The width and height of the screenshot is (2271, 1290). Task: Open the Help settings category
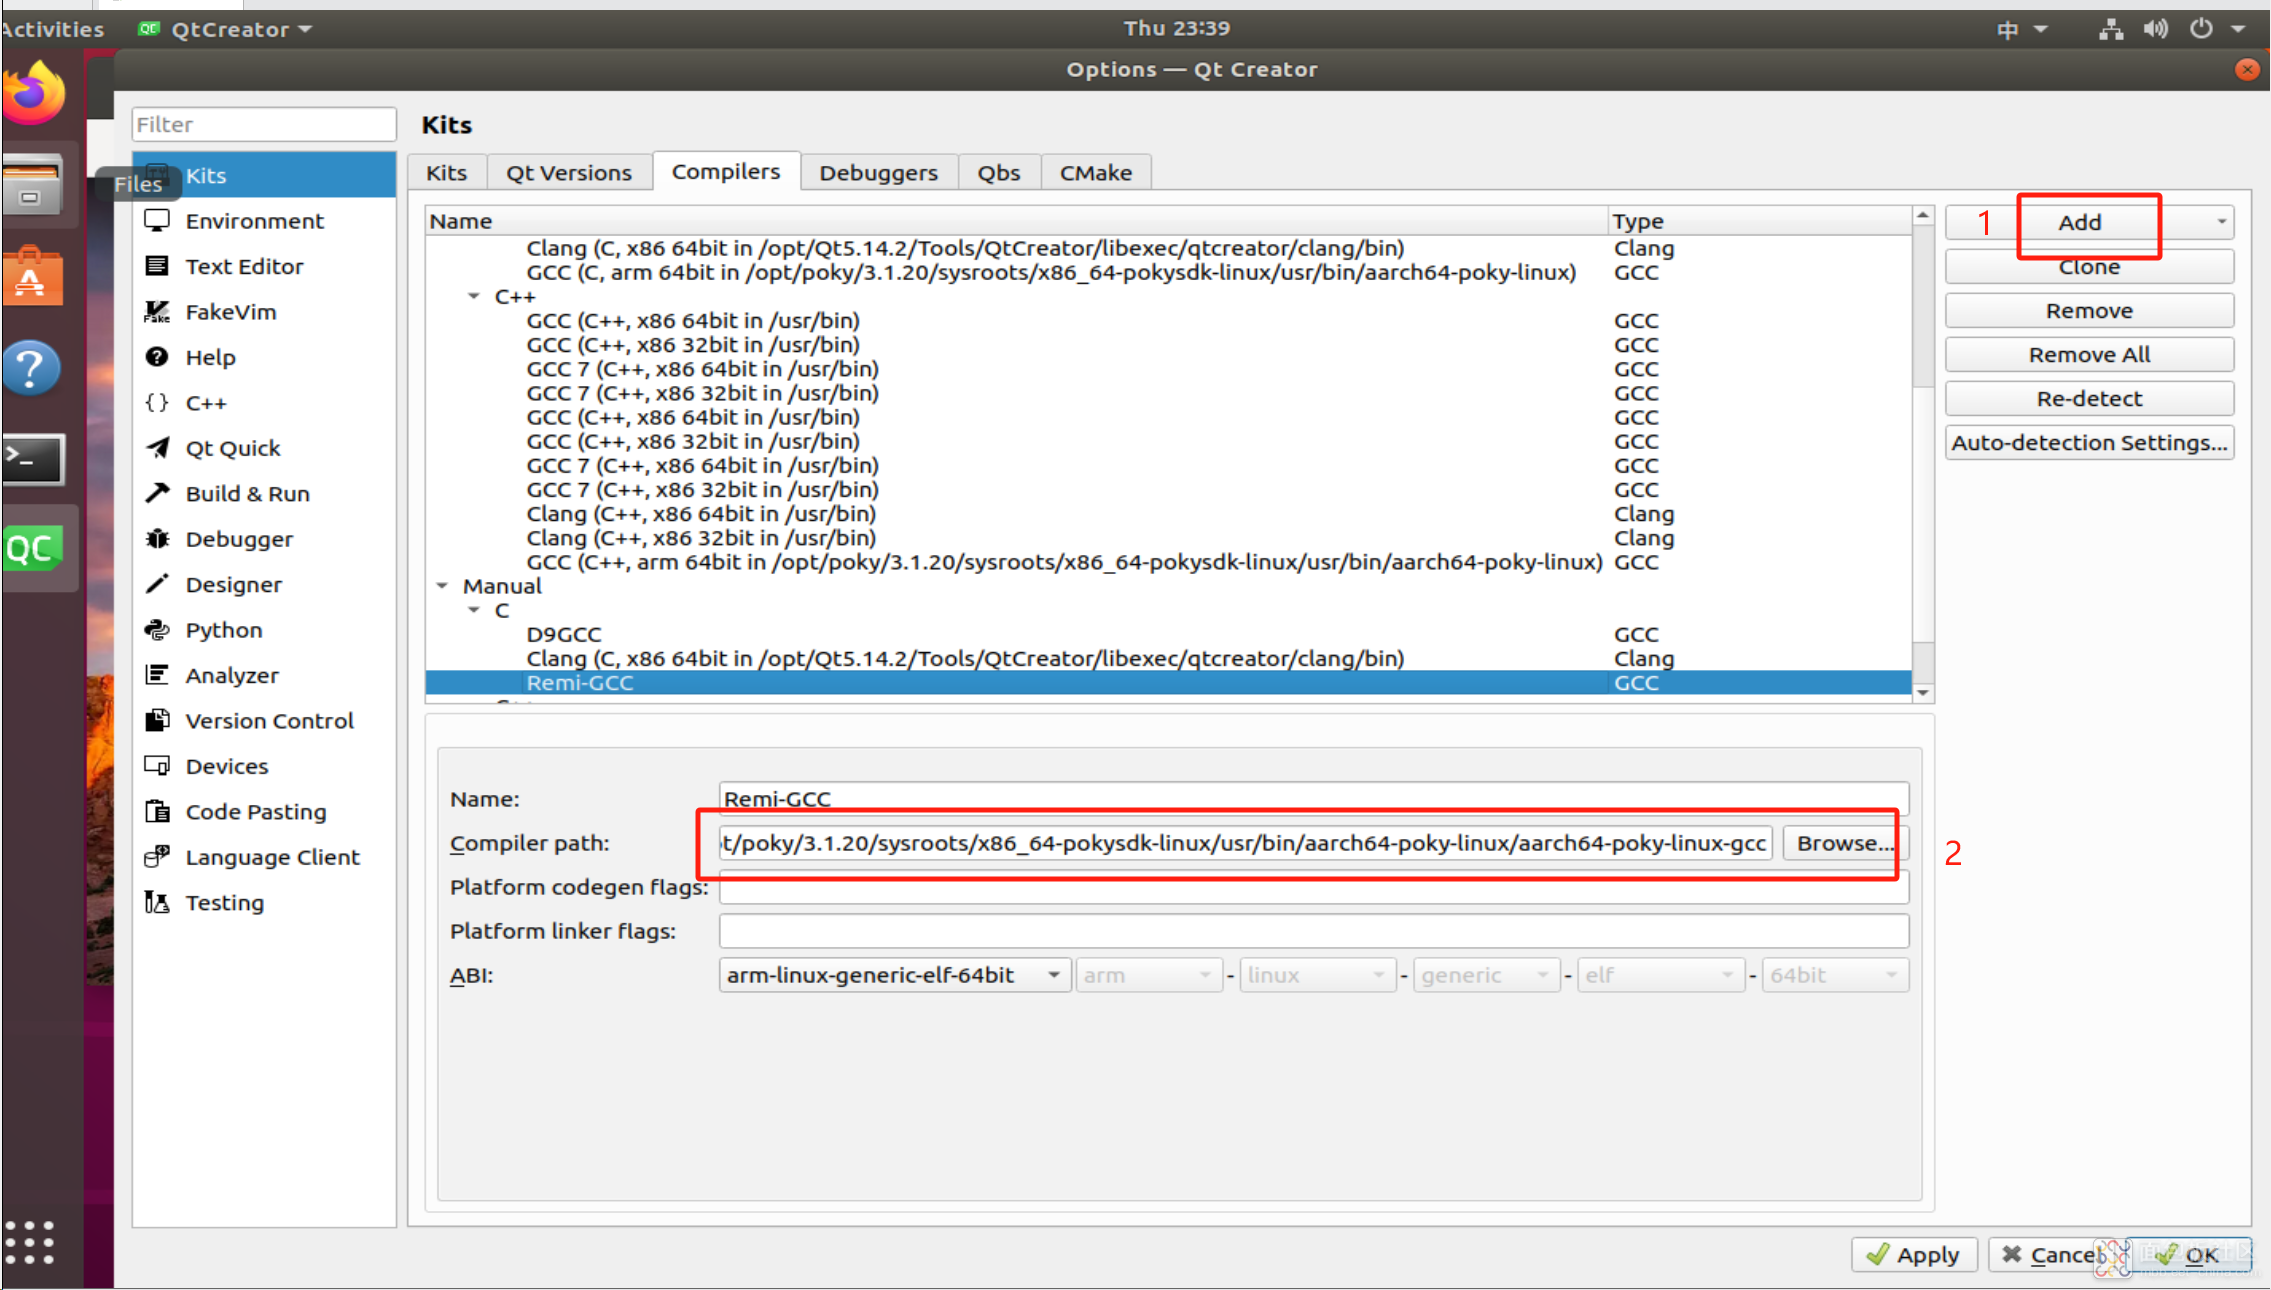pyautogui.click(x=264, y=357)
